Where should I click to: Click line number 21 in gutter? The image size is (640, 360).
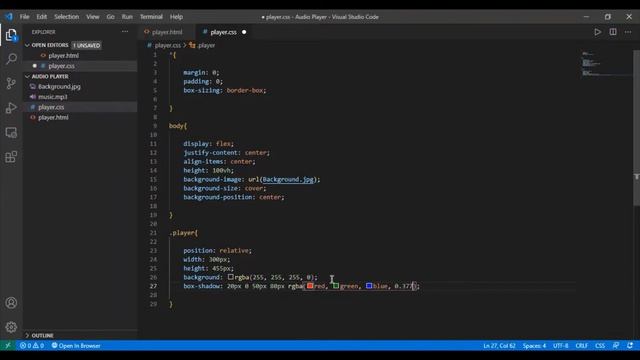153,233
